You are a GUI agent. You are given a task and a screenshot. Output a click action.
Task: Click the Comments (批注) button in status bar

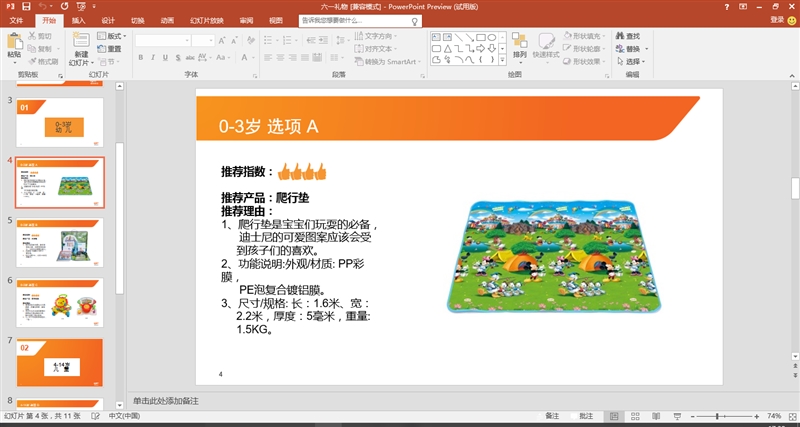click(x=582, y=416)
